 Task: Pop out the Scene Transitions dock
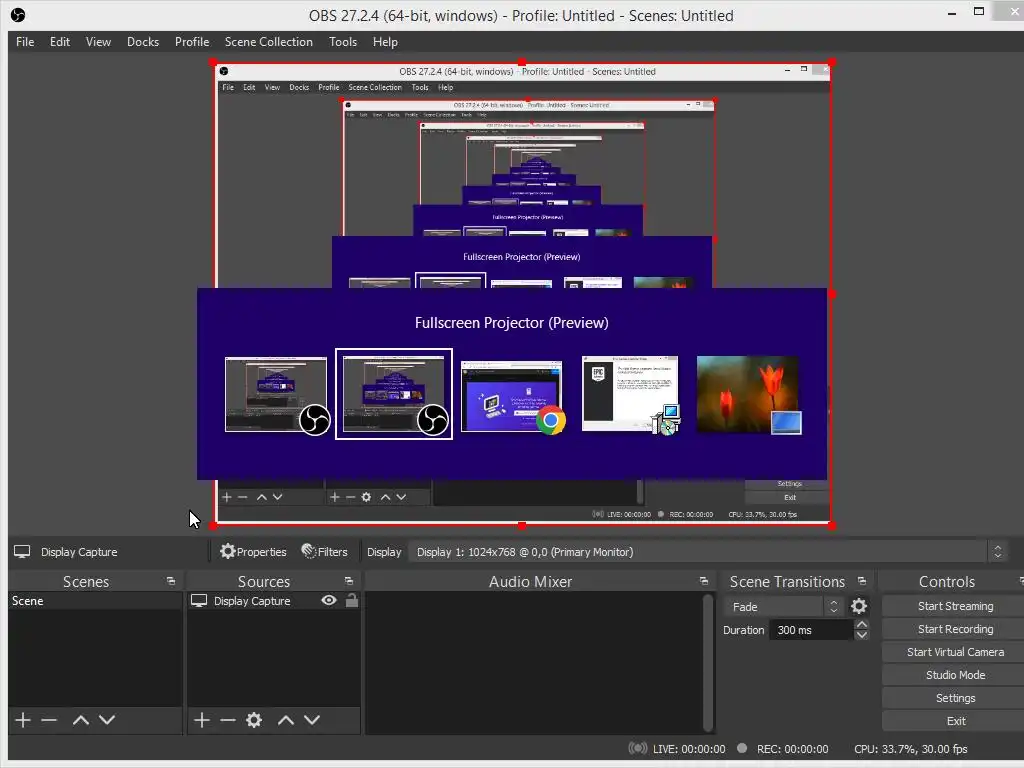click(x=862, y=581)
